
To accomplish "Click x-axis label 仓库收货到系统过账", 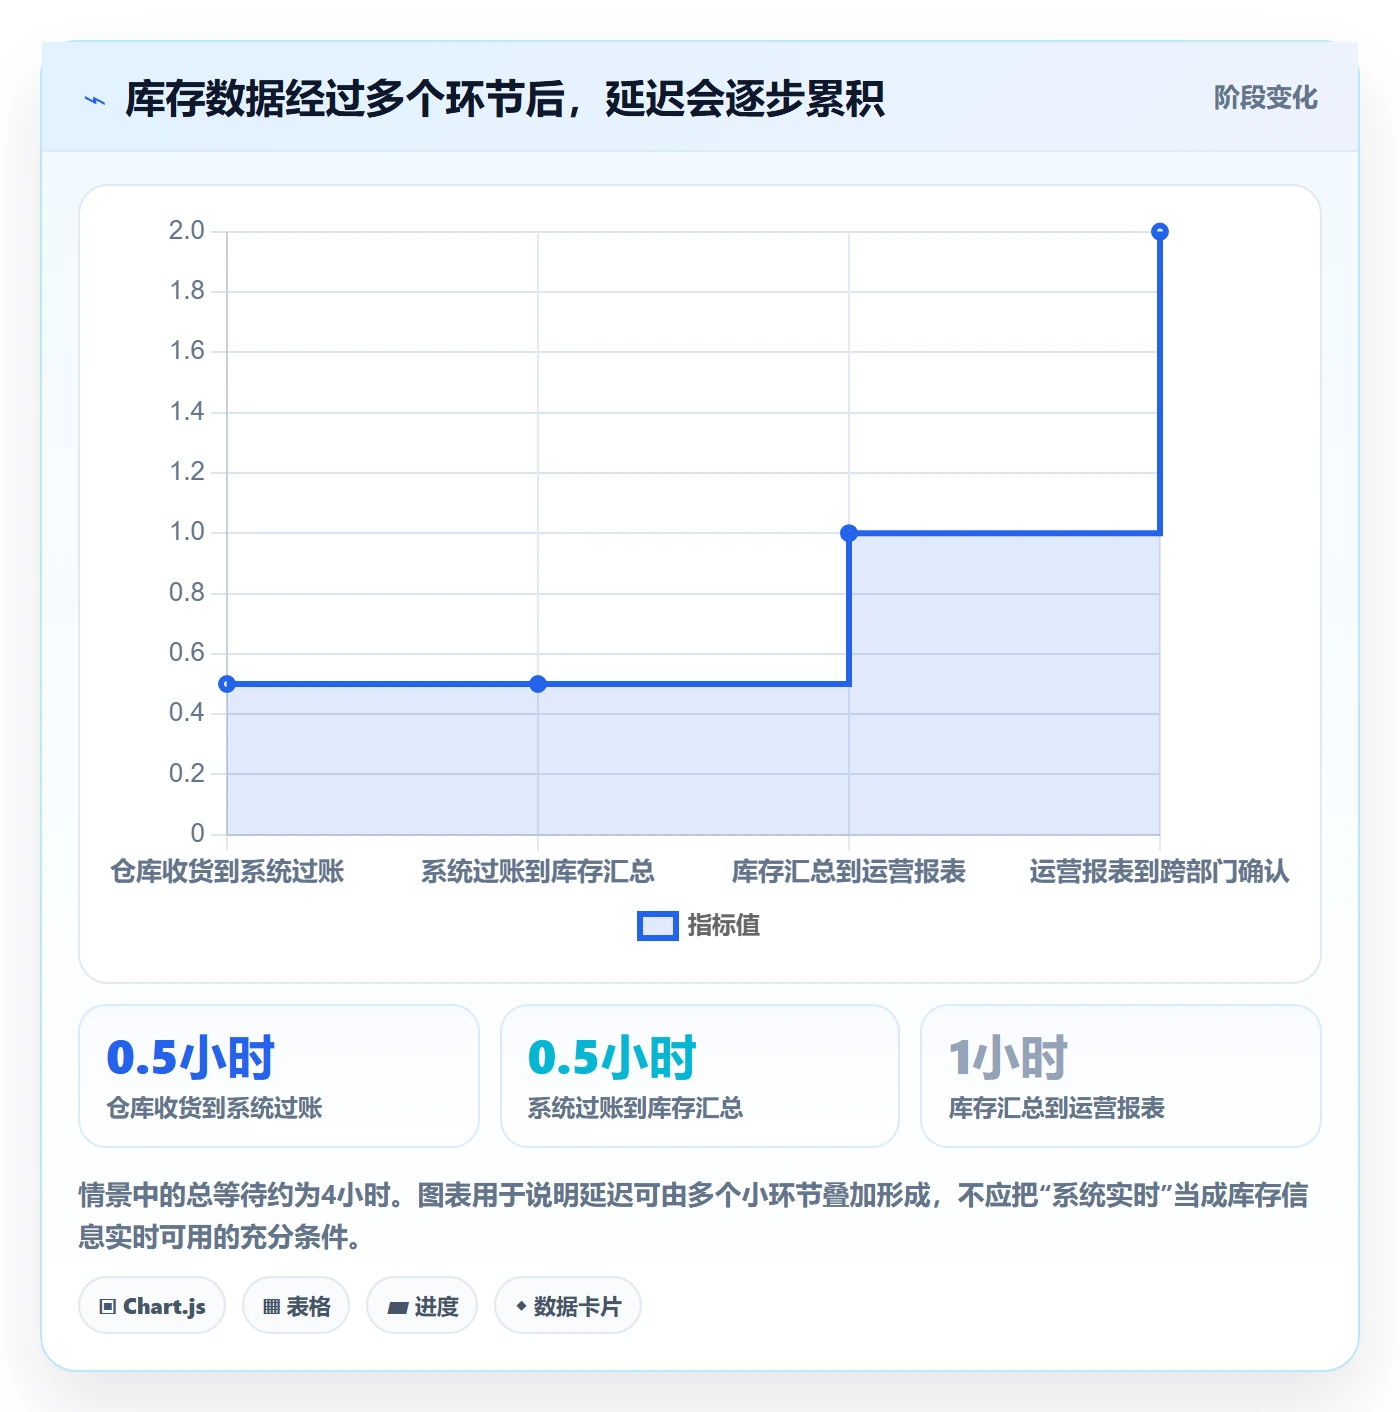I will (x=227, y=872).
